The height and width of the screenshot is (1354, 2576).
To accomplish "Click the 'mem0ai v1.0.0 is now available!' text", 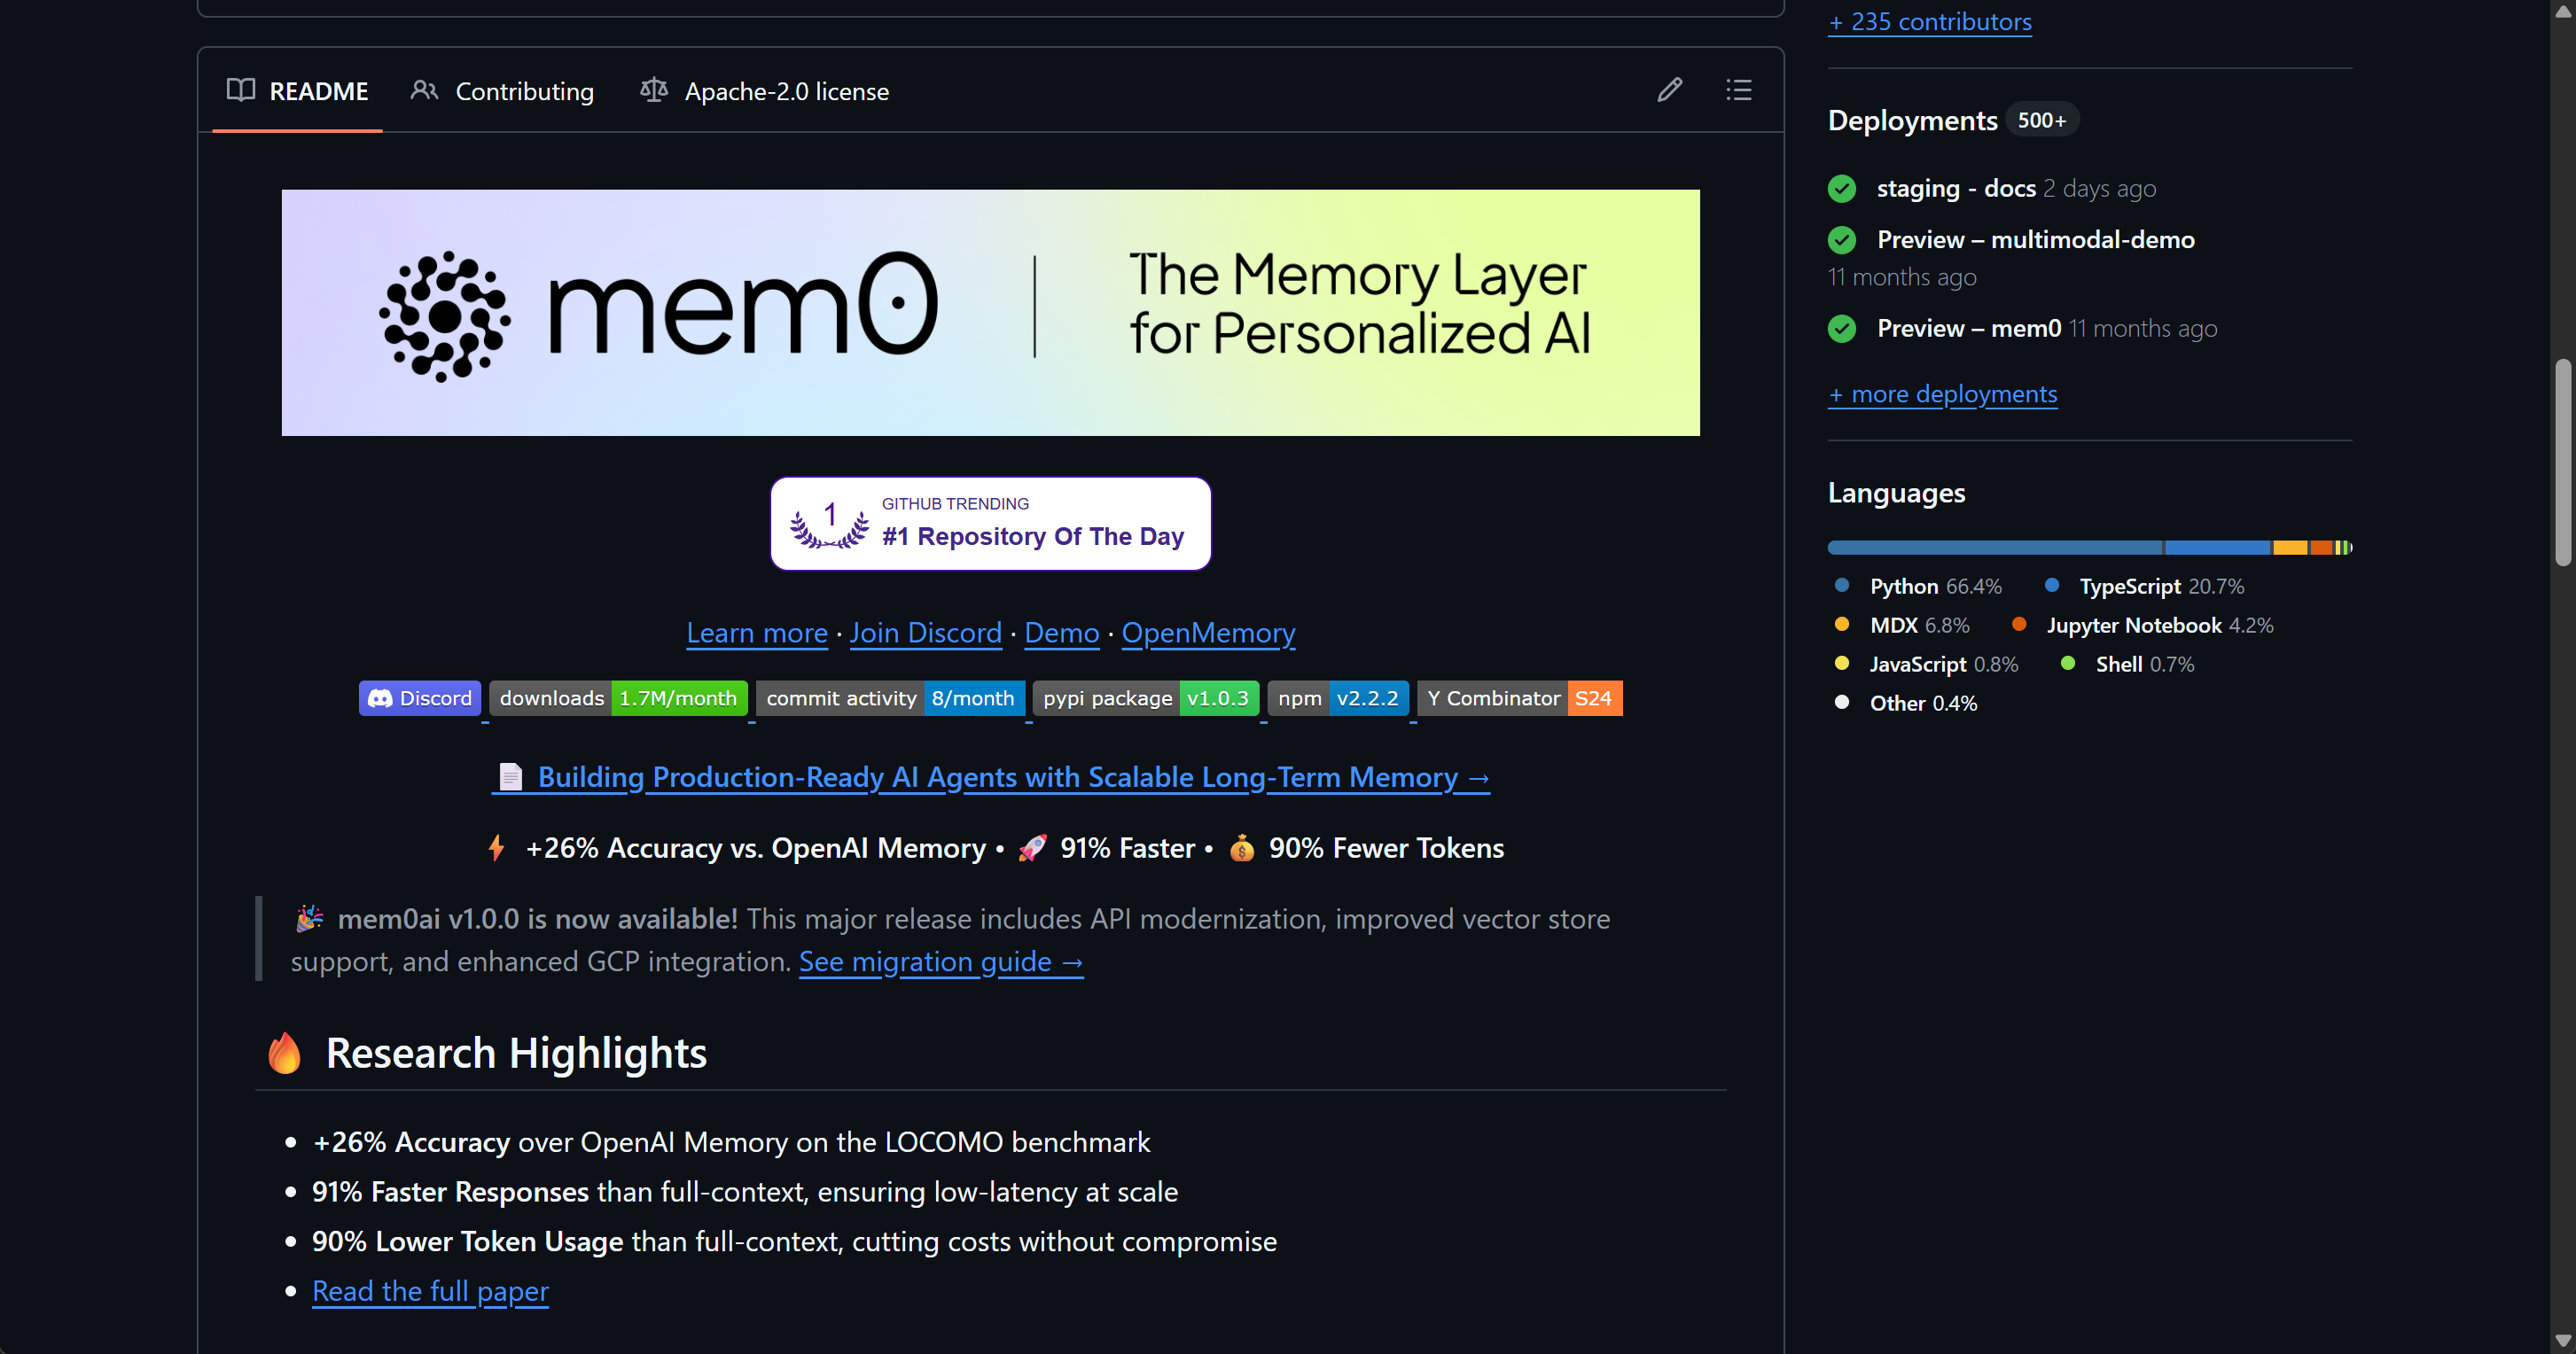I will click(538, 919).
